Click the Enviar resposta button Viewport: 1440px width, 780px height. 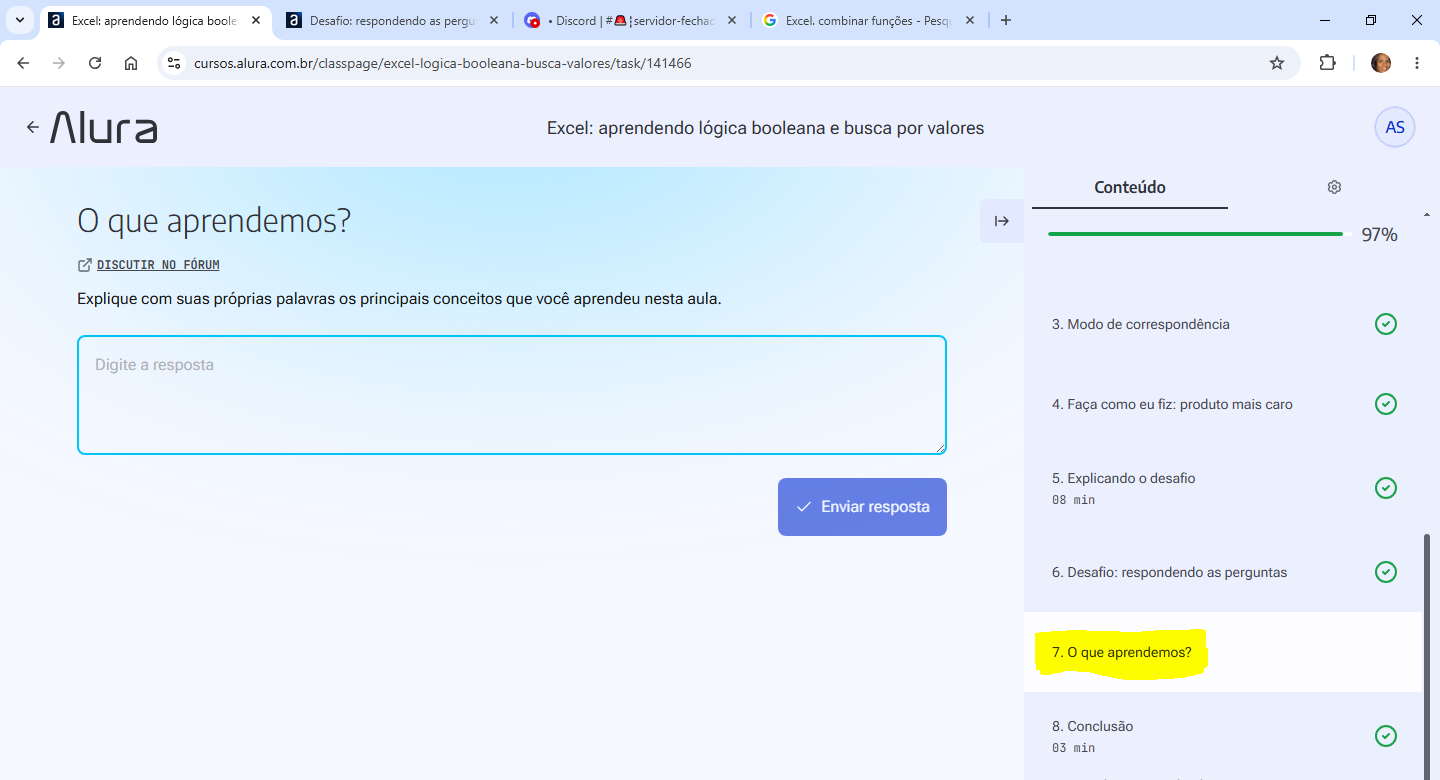(x=862, y=507)
